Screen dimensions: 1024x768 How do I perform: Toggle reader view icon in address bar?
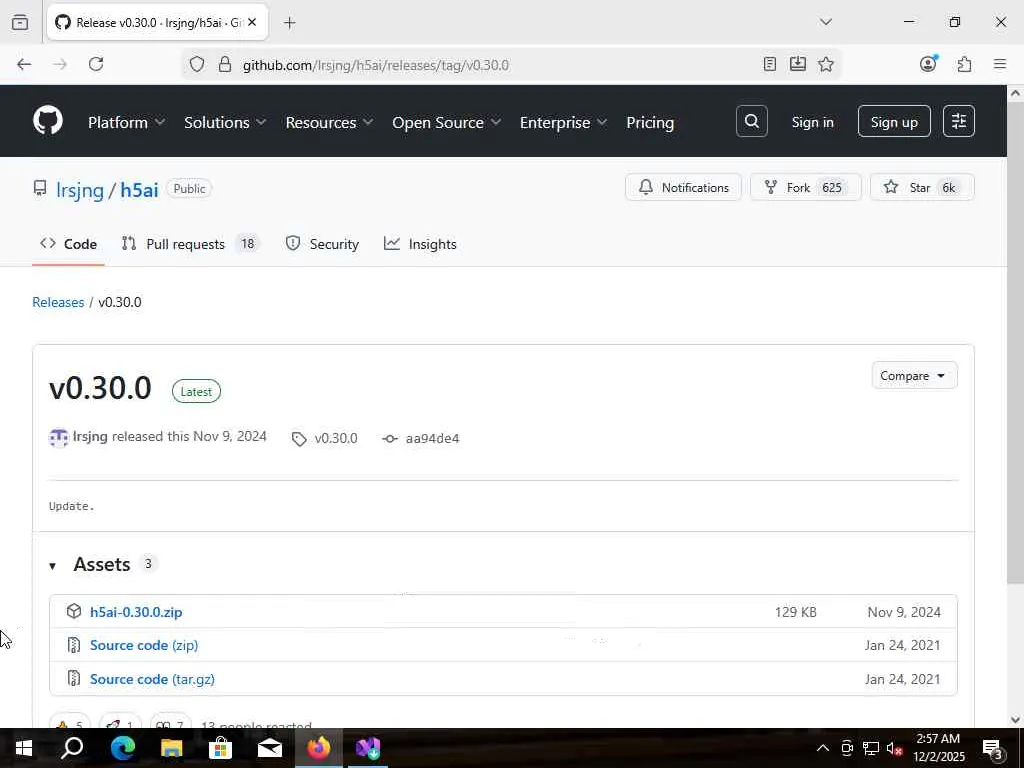click(x=770, y=64)
